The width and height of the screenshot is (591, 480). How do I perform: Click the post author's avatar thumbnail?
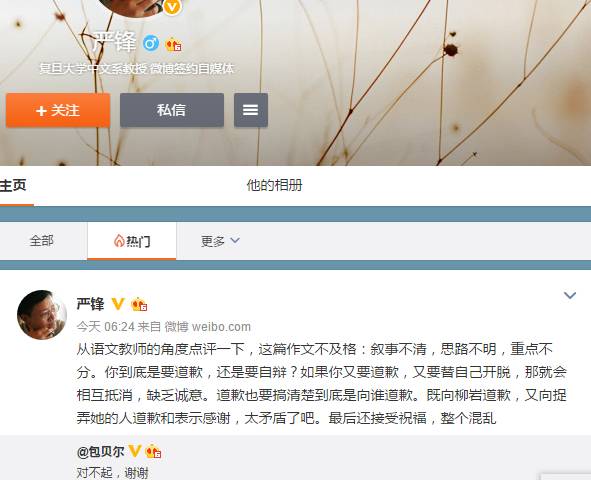(42, 314)
